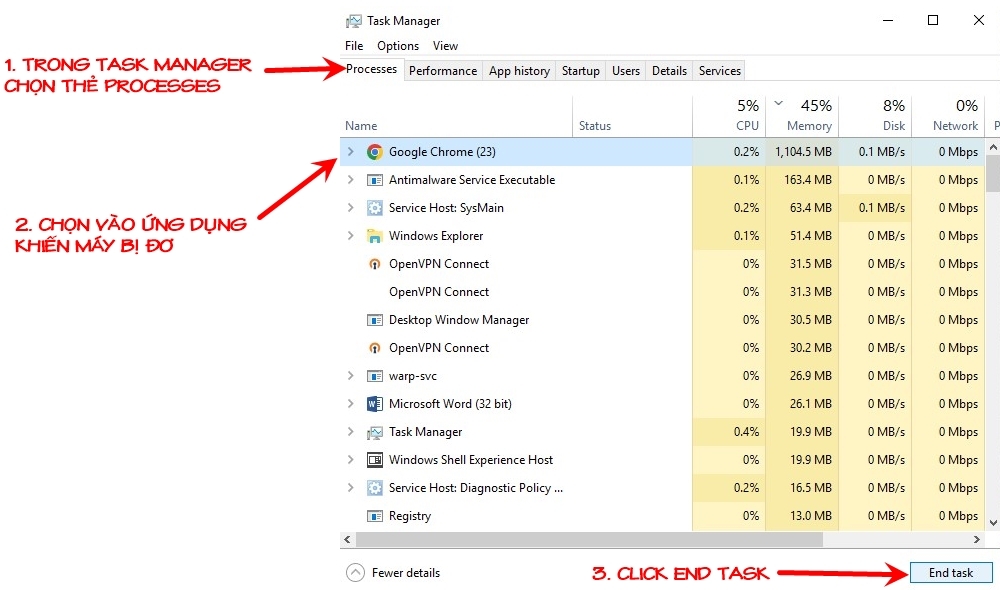Open the View menu
The height and width of the screenshot is (590, 1000).
tap(445, 46)
